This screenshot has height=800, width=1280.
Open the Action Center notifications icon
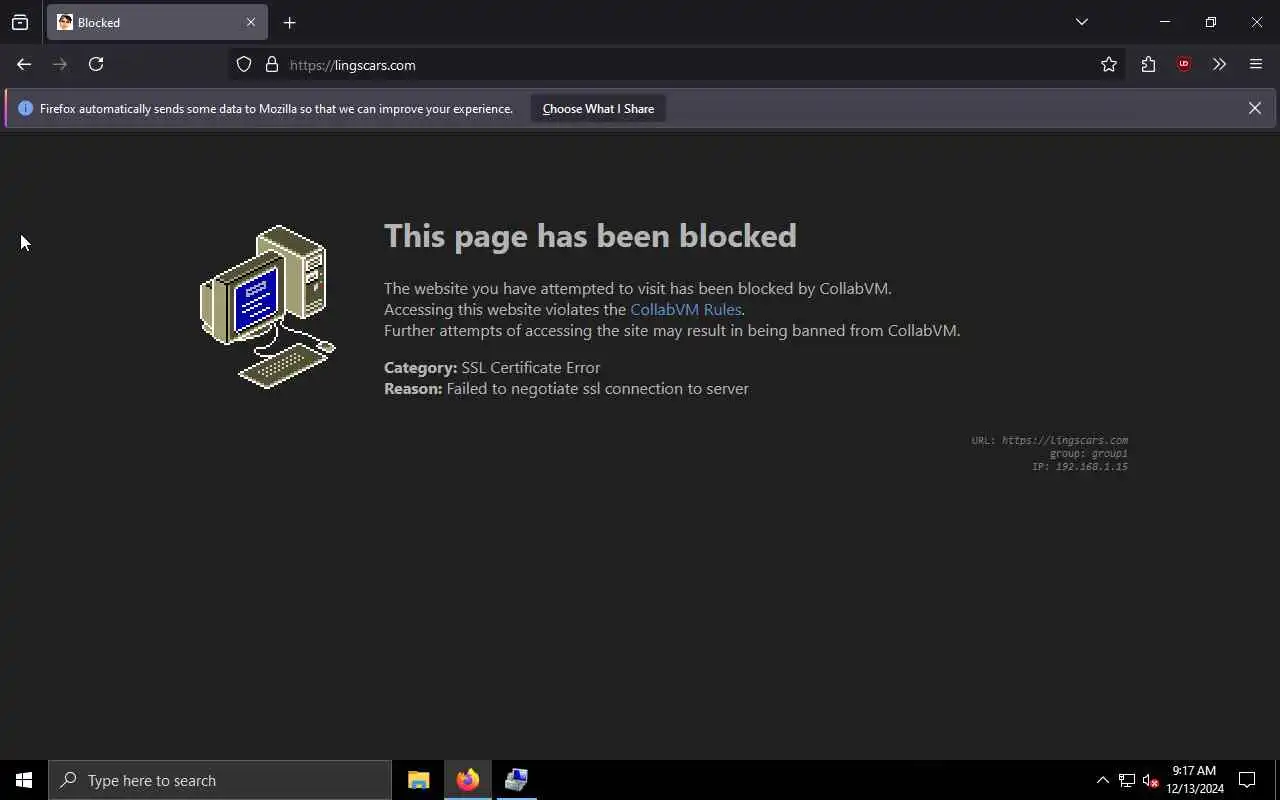tap(1247, 780)
